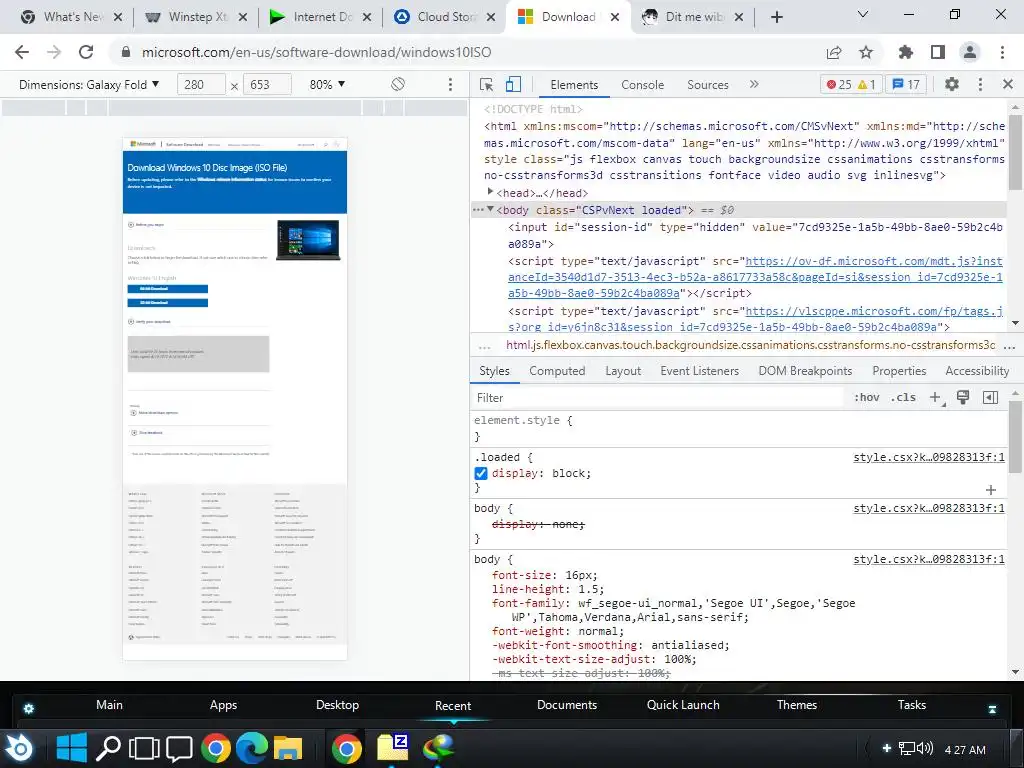The height and width of the screenshot is (768, 1024).
Task: Activate the inspect element picker icon
Action: [487, 85]
